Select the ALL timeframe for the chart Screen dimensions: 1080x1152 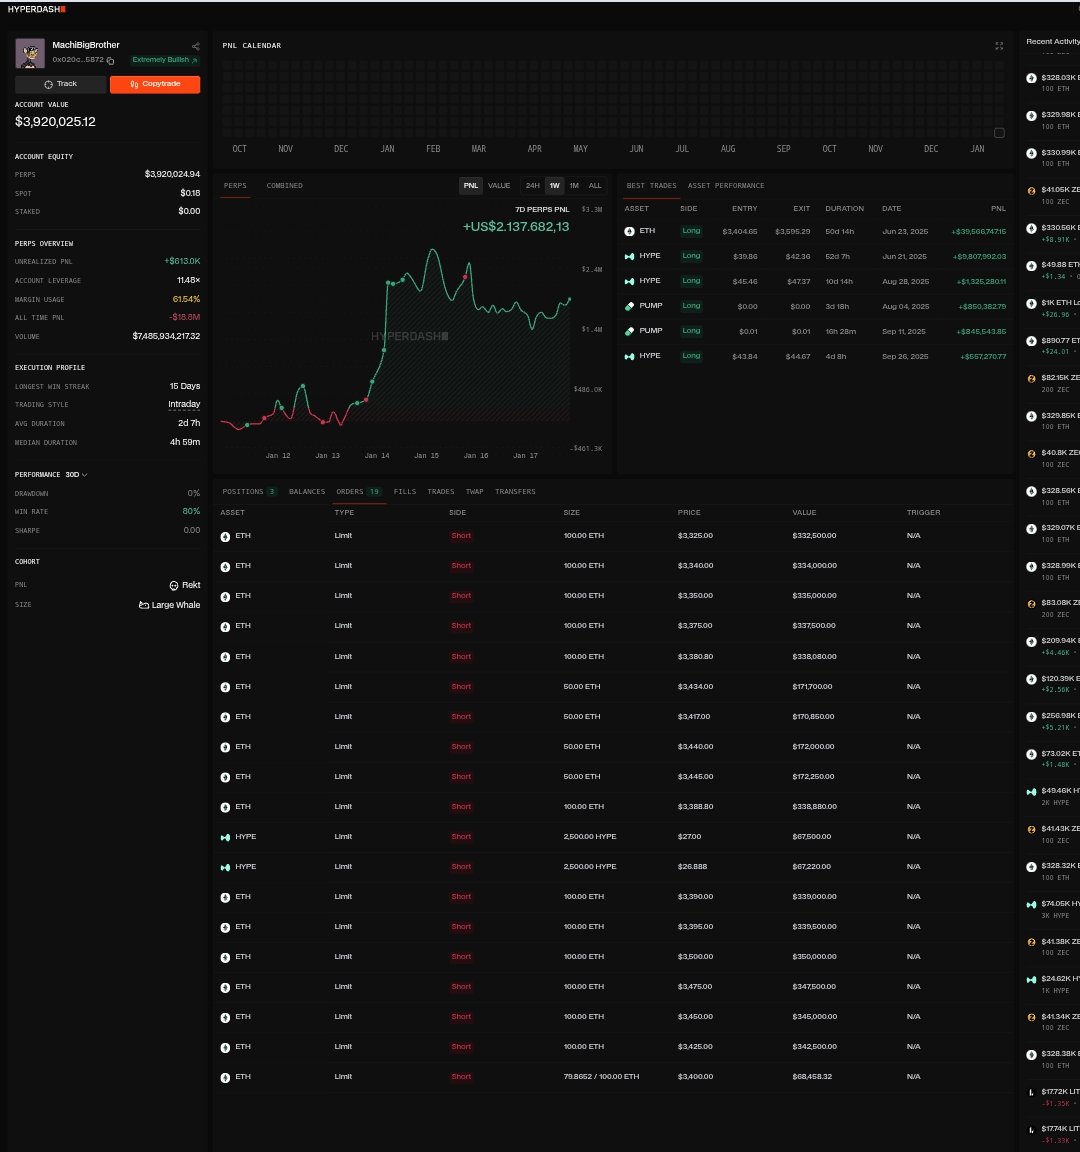pyautogui.click(x=595, y=186)
